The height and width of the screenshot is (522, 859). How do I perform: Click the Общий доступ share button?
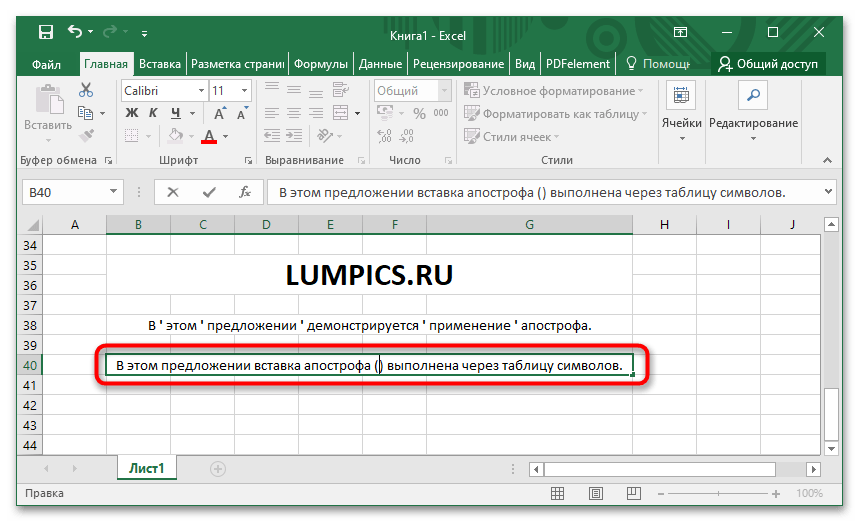(x=769, y=64)
